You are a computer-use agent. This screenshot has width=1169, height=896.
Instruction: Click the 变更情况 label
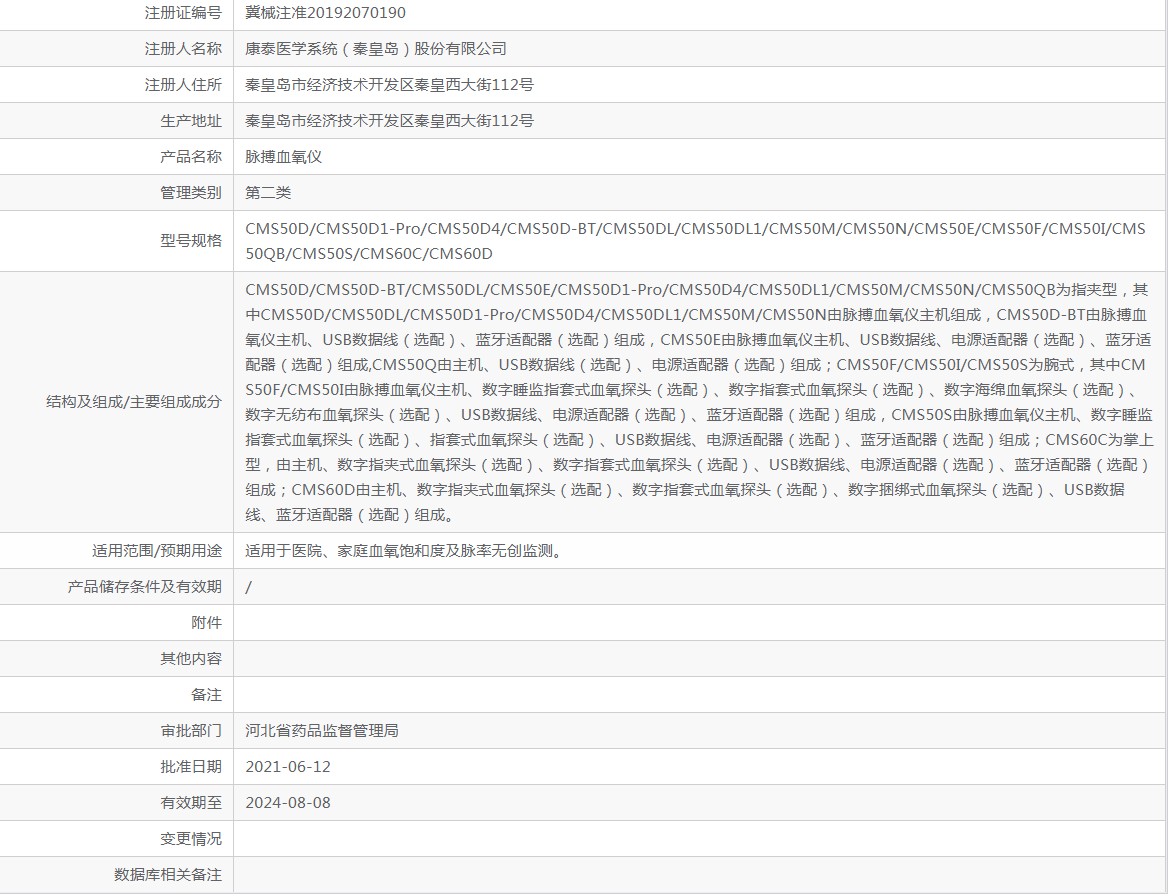coord(191,839)
